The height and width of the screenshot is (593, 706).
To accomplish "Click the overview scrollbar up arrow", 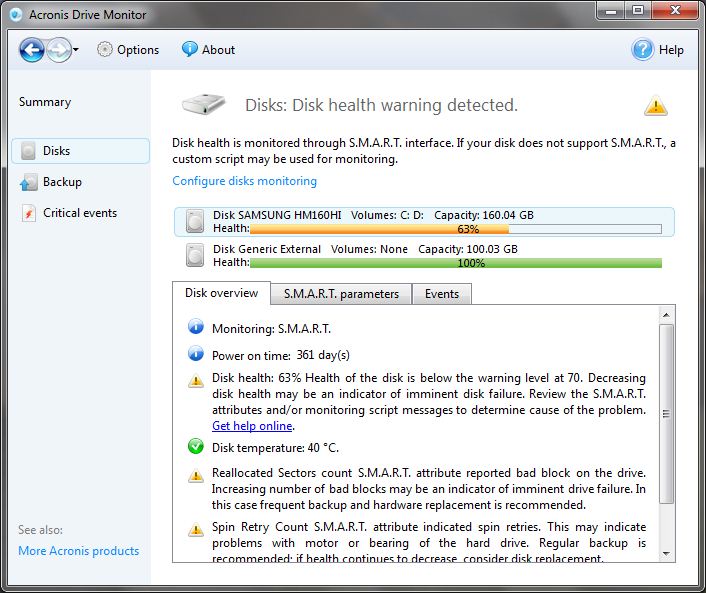I will click(x=666, y=315).
